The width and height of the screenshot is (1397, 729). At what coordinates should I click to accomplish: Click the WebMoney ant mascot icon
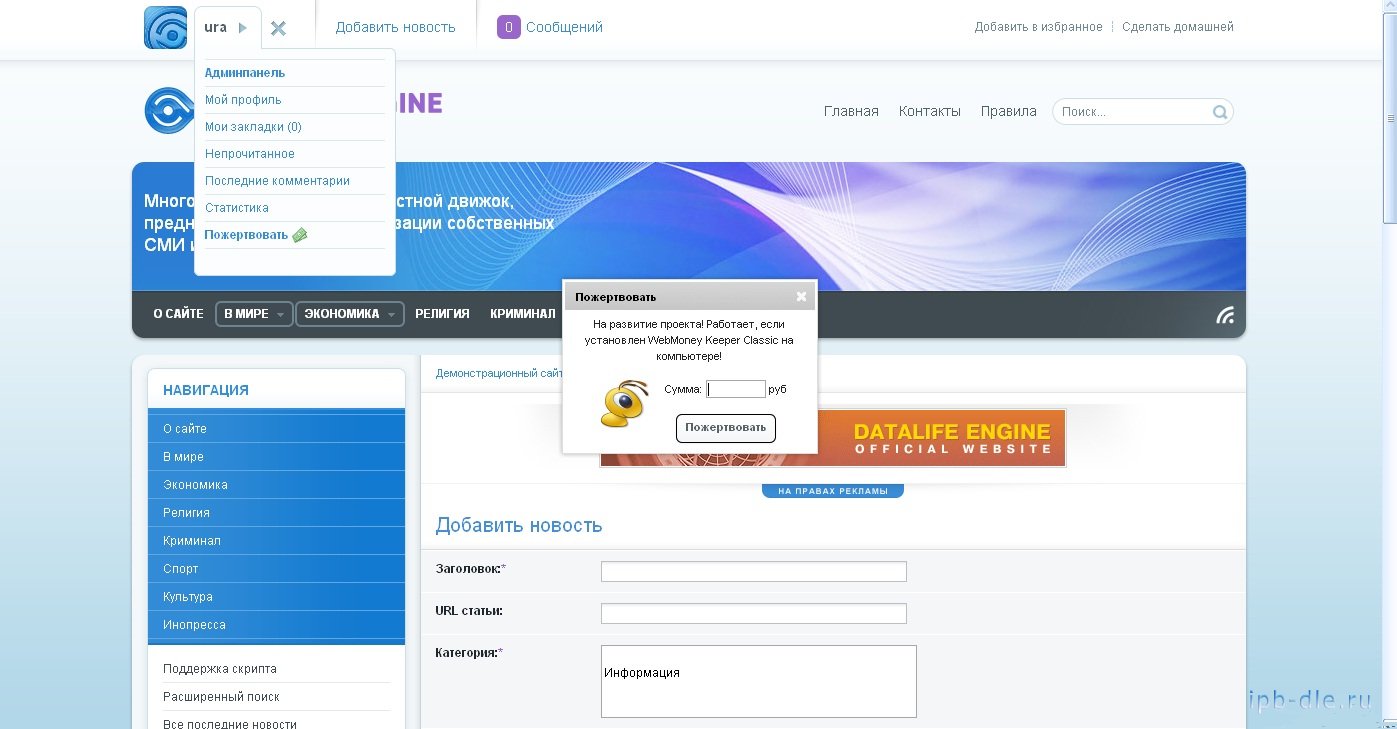click(625, 404)
